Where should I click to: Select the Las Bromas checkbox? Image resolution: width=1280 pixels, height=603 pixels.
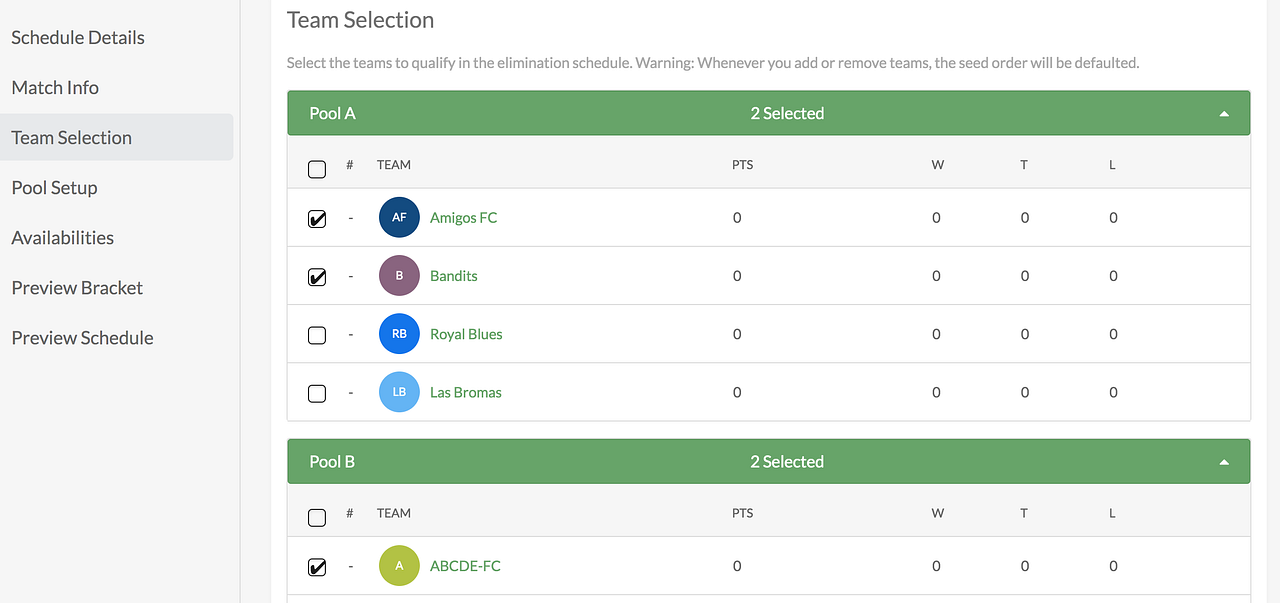pyautogui.click(x=317, y=393)
